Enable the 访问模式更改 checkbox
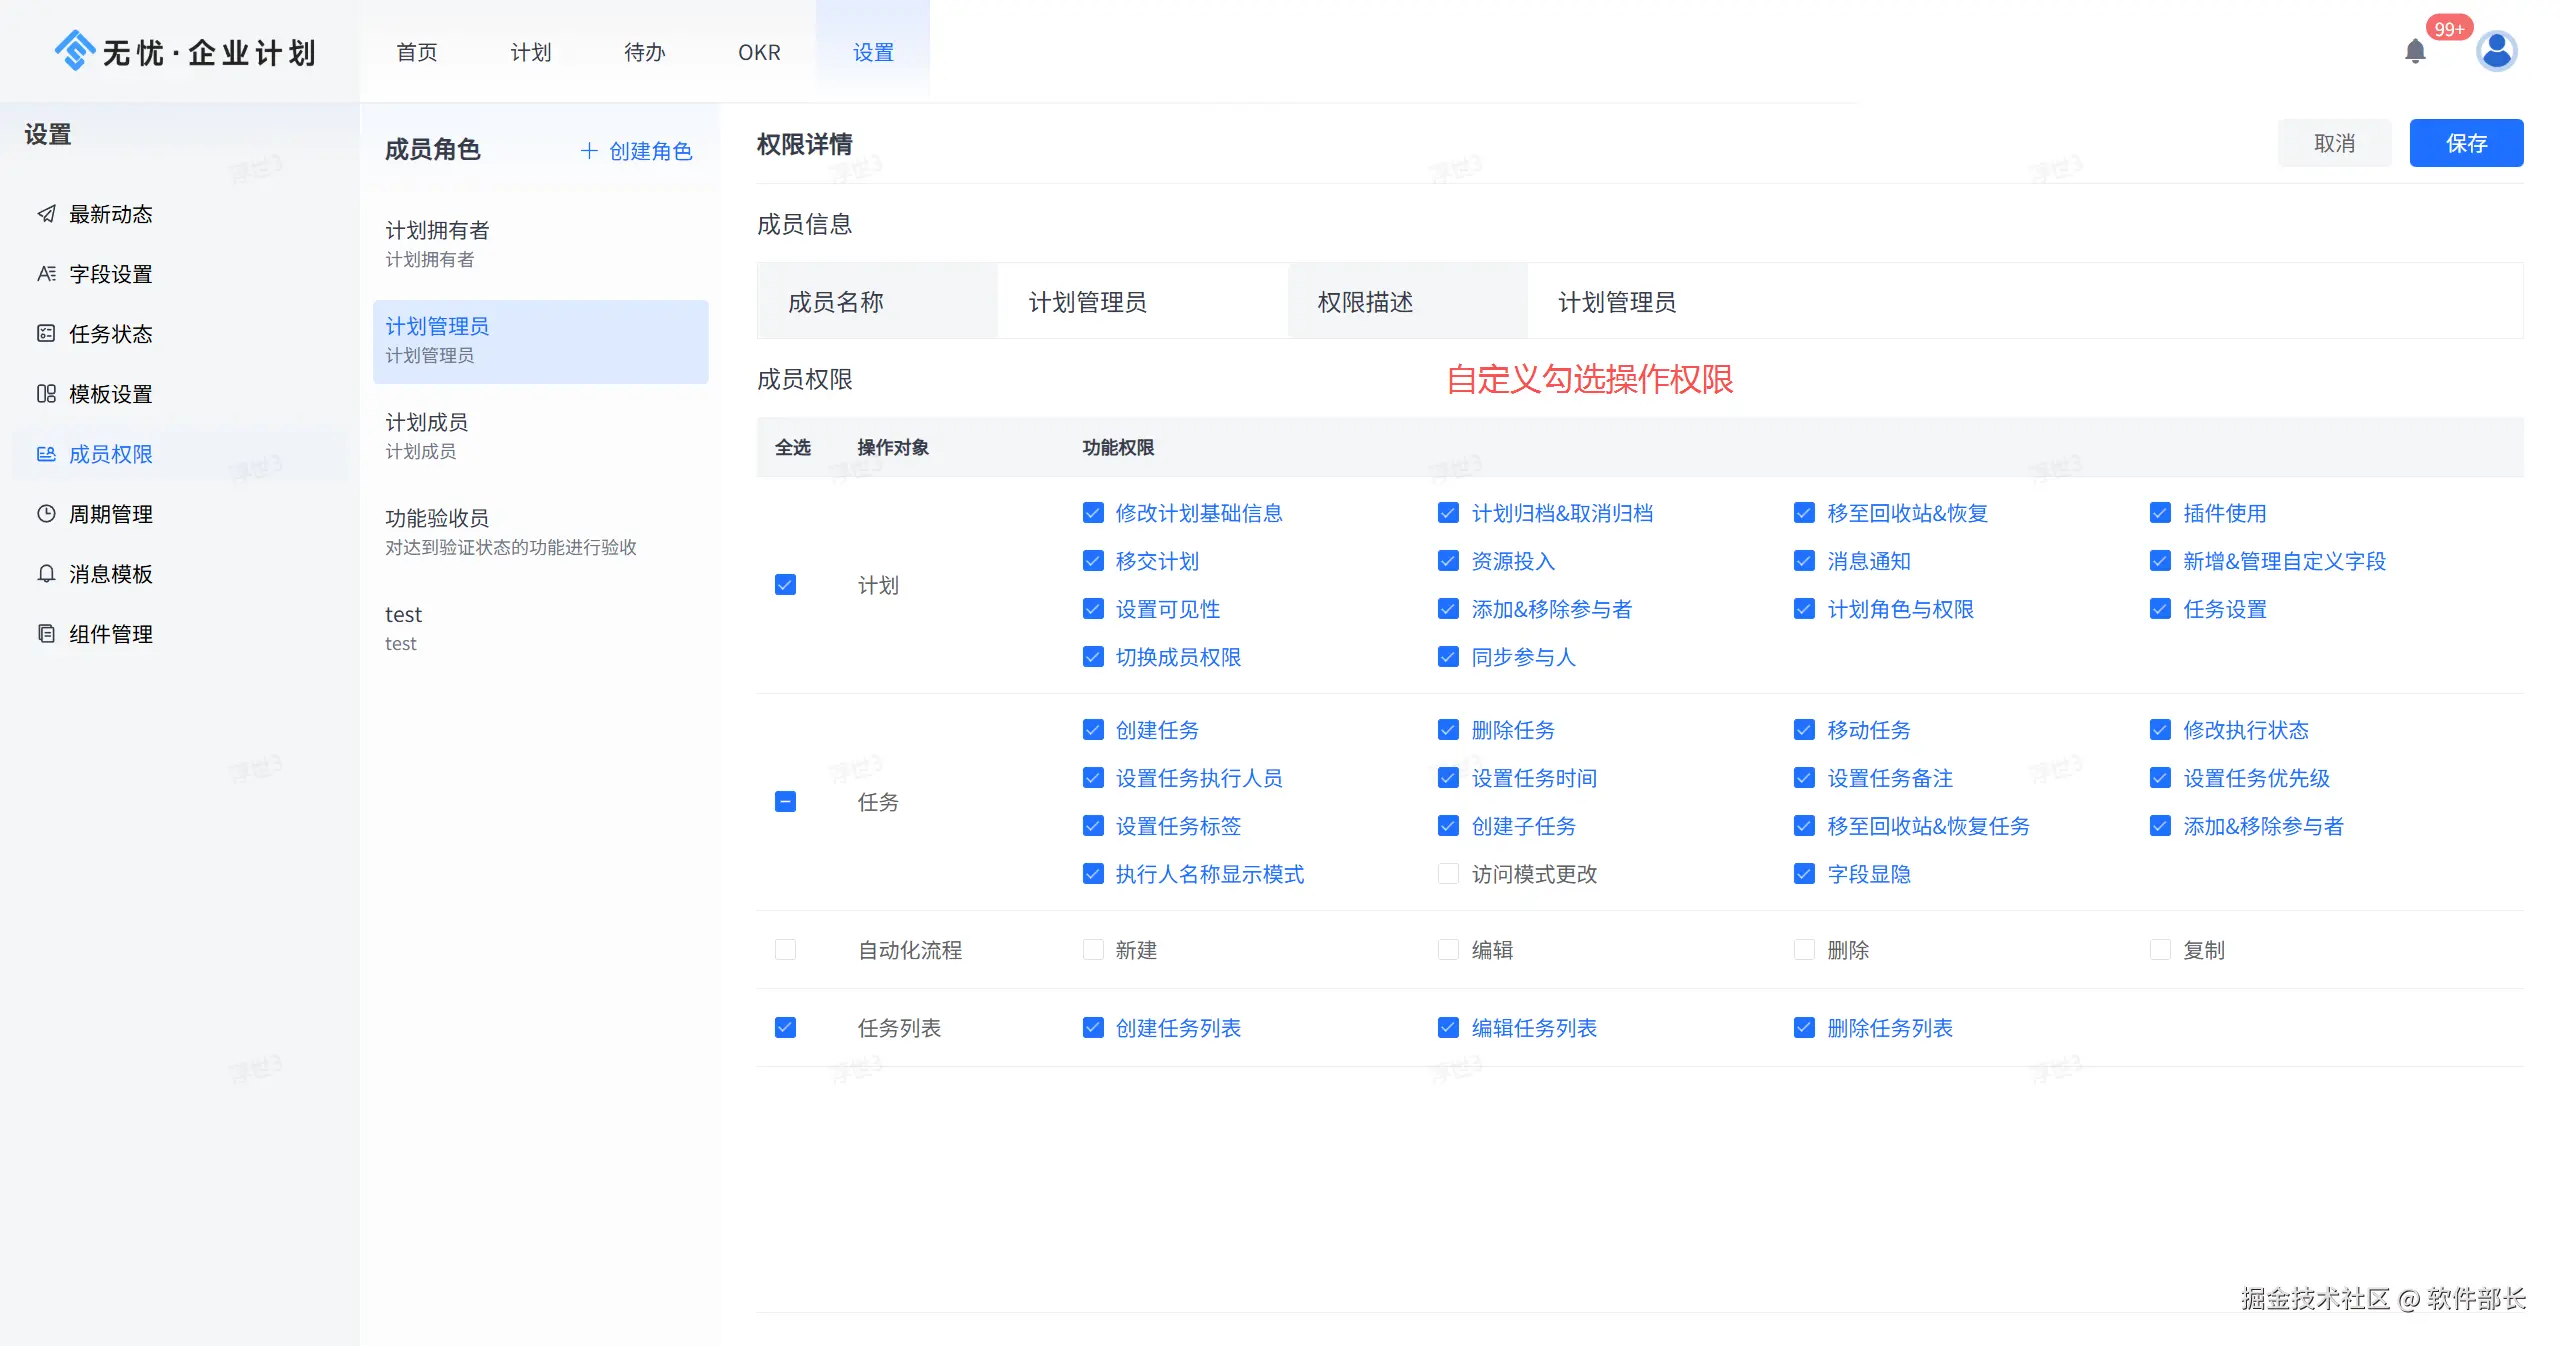This screenshot has width=2560, height=1346. click(1447, 873)
